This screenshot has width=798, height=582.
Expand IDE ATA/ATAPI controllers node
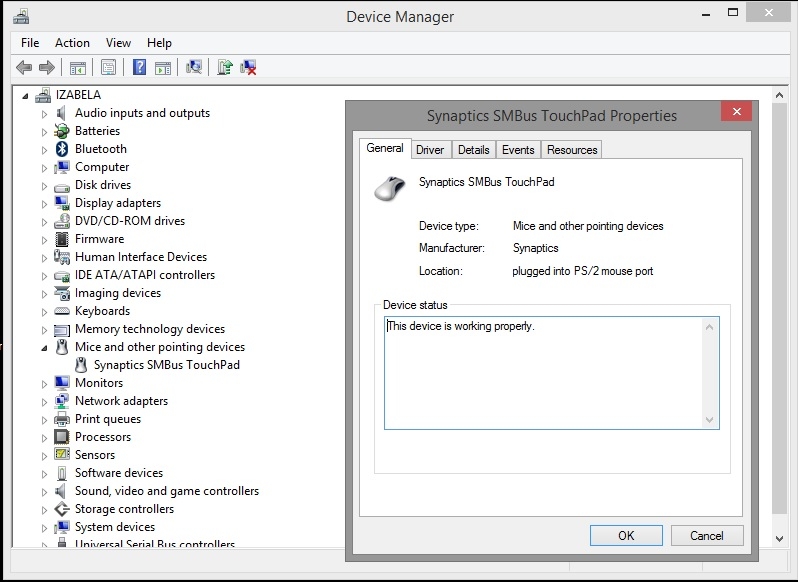[x=44, y=276]
